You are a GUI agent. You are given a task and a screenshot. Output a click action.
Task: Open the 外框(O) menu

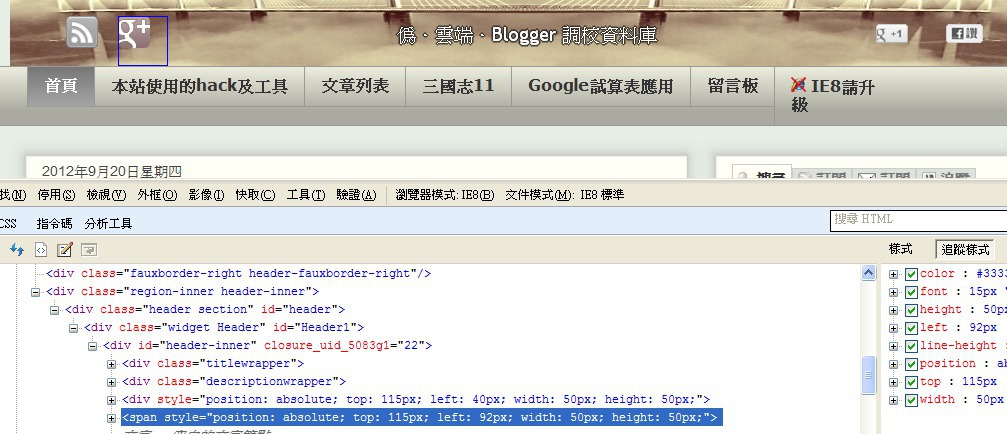157,195
